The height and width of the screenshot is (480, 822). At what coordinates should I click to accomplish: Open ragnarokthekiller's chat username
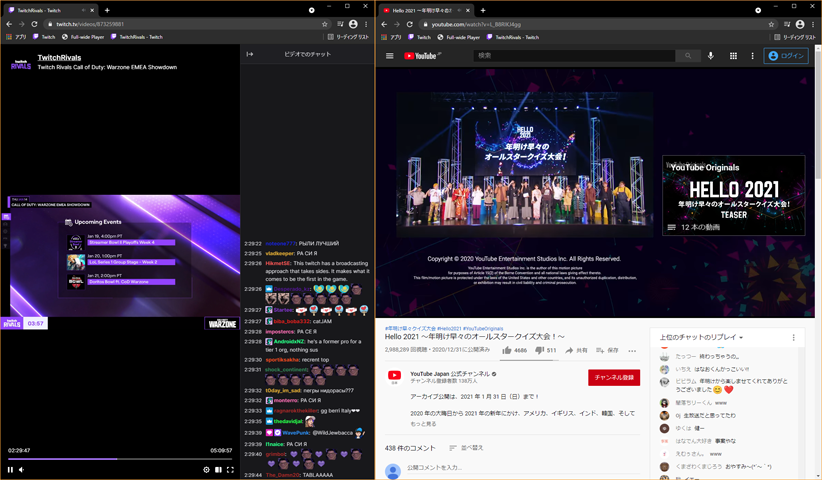click(296, 411)
